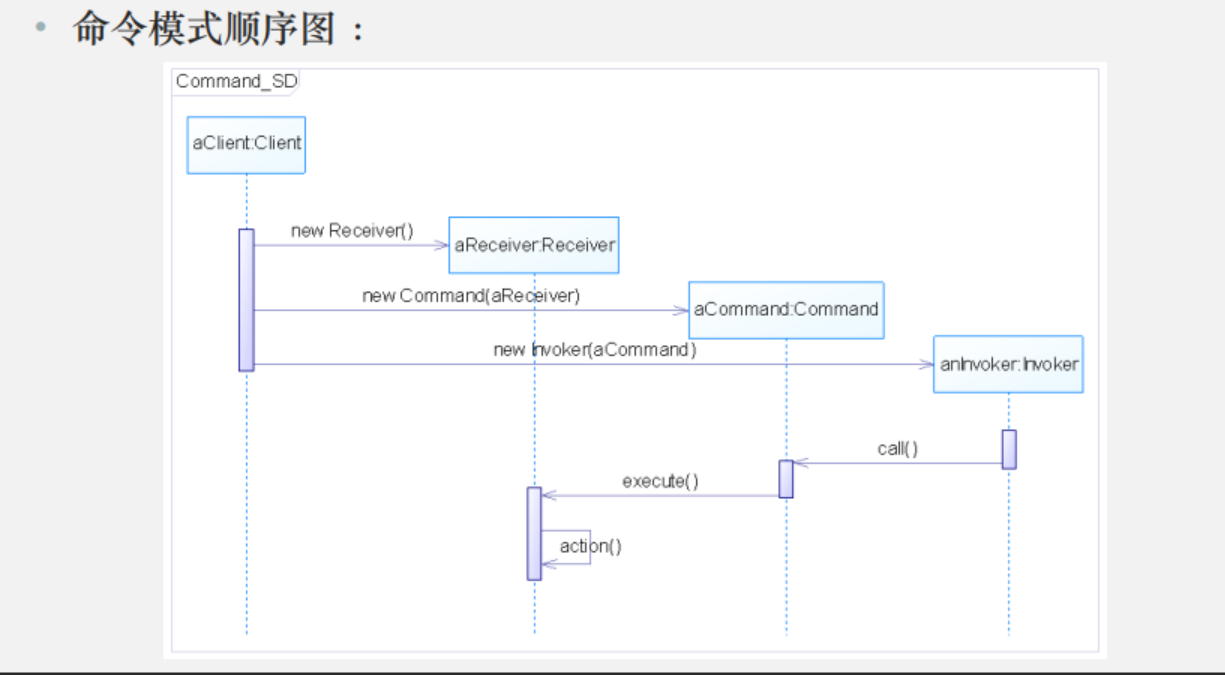The height and width of the screenshot is (675, 1225).
Task: Select the aCommand:Command object box
Action: [x=786, y=310]
